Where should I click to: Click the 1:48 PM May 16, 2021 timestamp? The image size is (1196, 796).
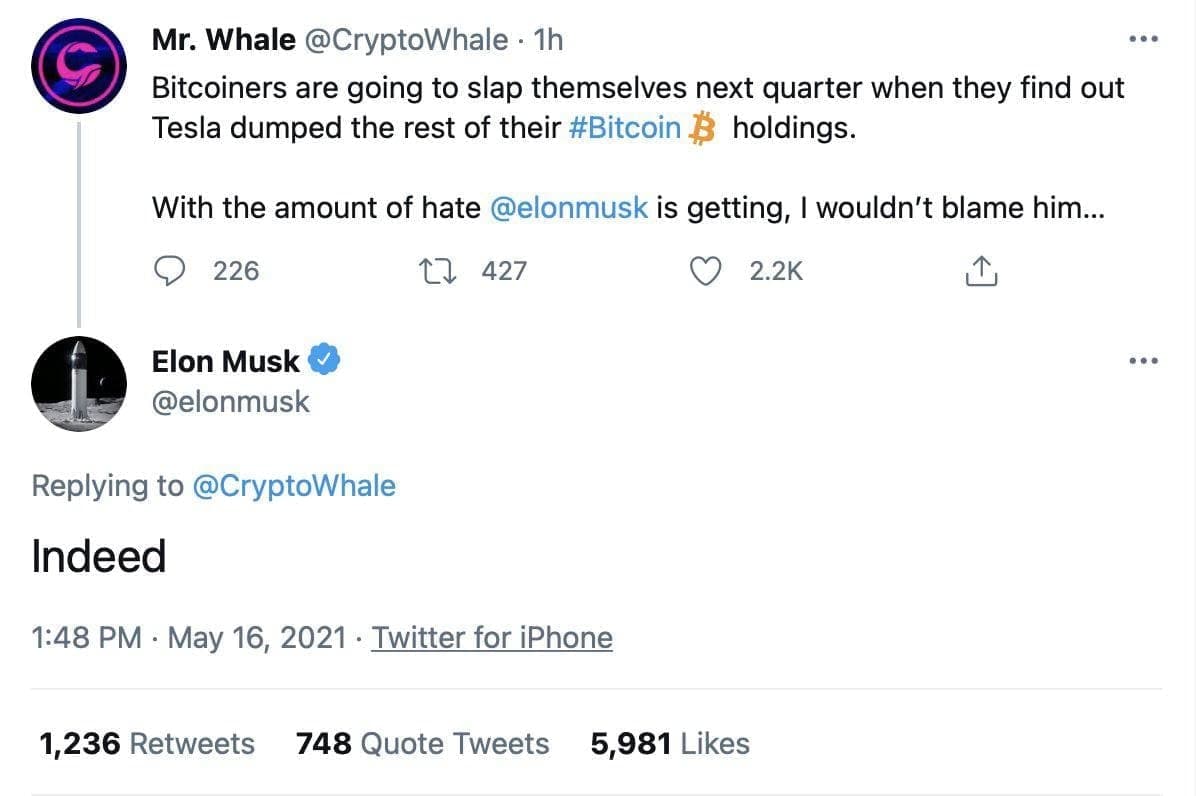tap(189, 637)
